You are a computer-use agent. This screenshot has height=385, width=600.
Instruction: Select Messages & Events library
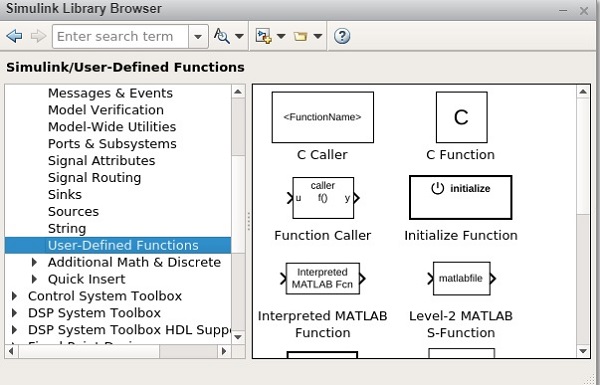[x=110, y=93]
